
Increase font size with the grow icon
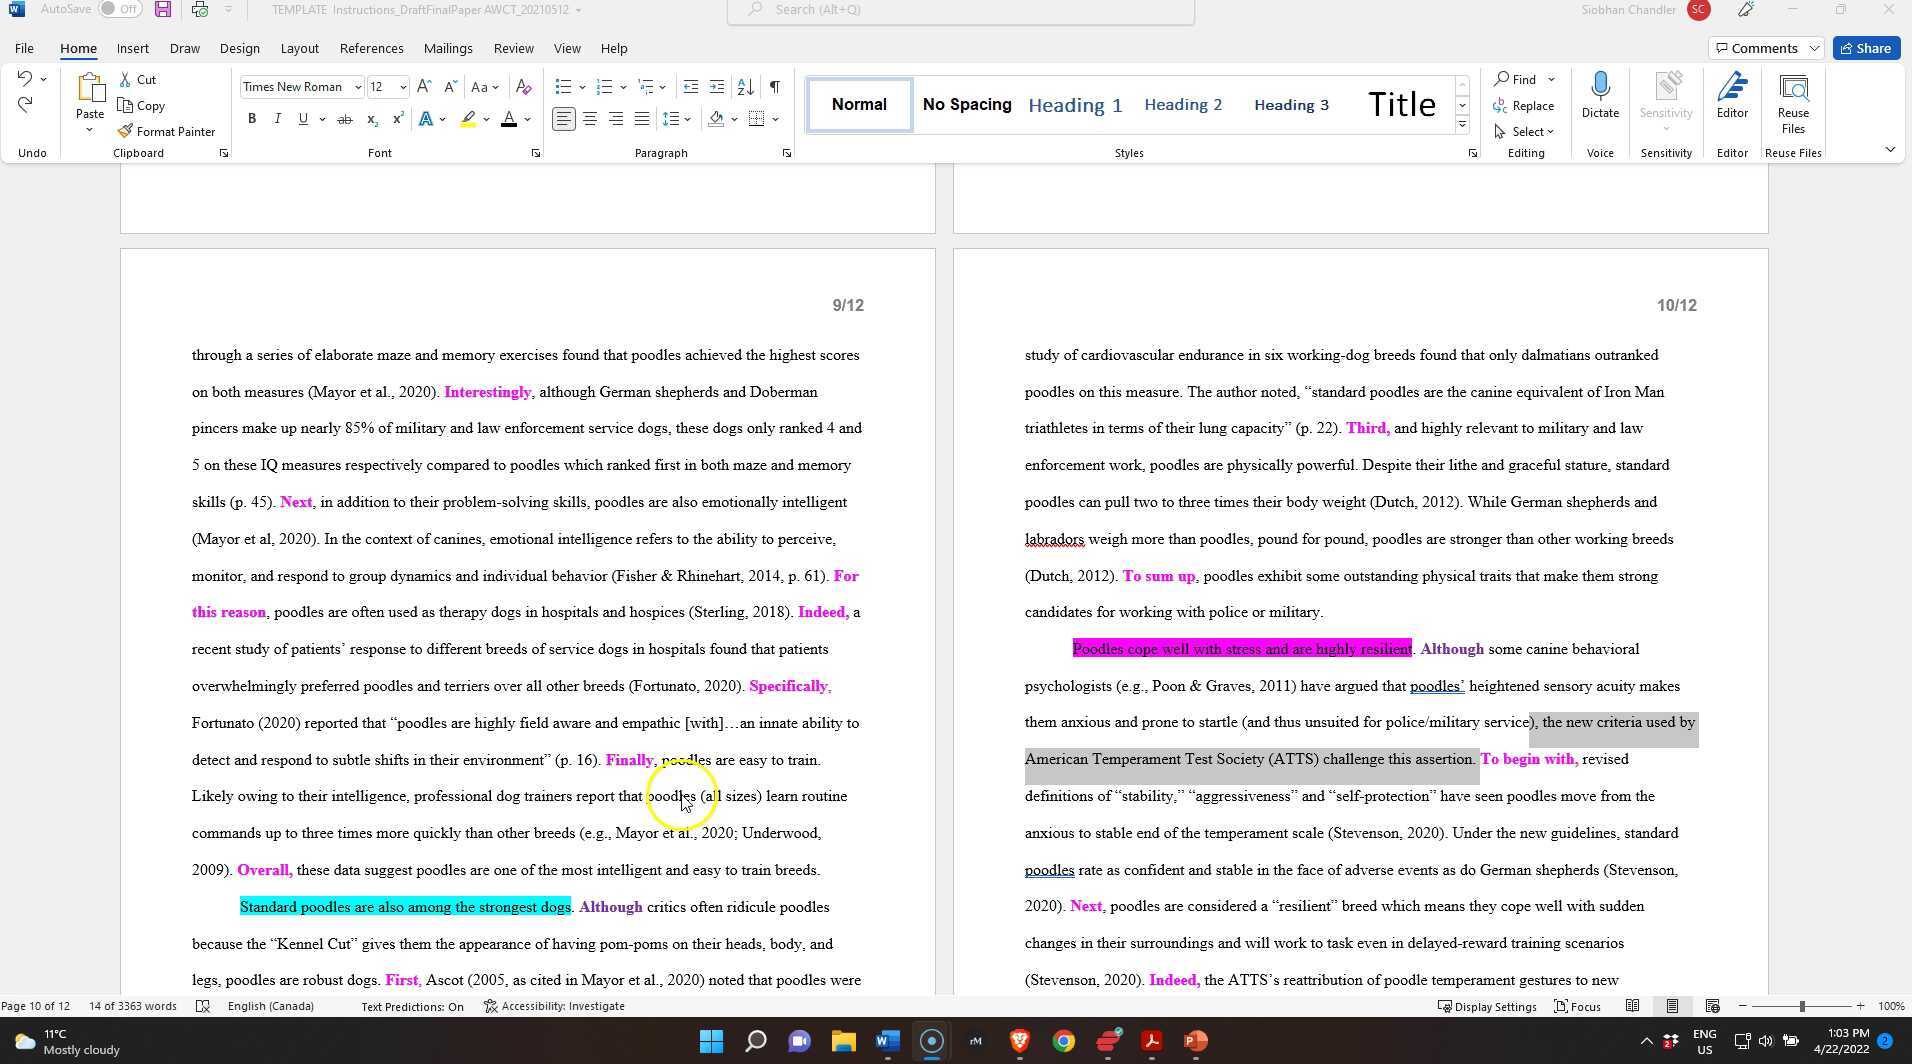click(424, 87)
